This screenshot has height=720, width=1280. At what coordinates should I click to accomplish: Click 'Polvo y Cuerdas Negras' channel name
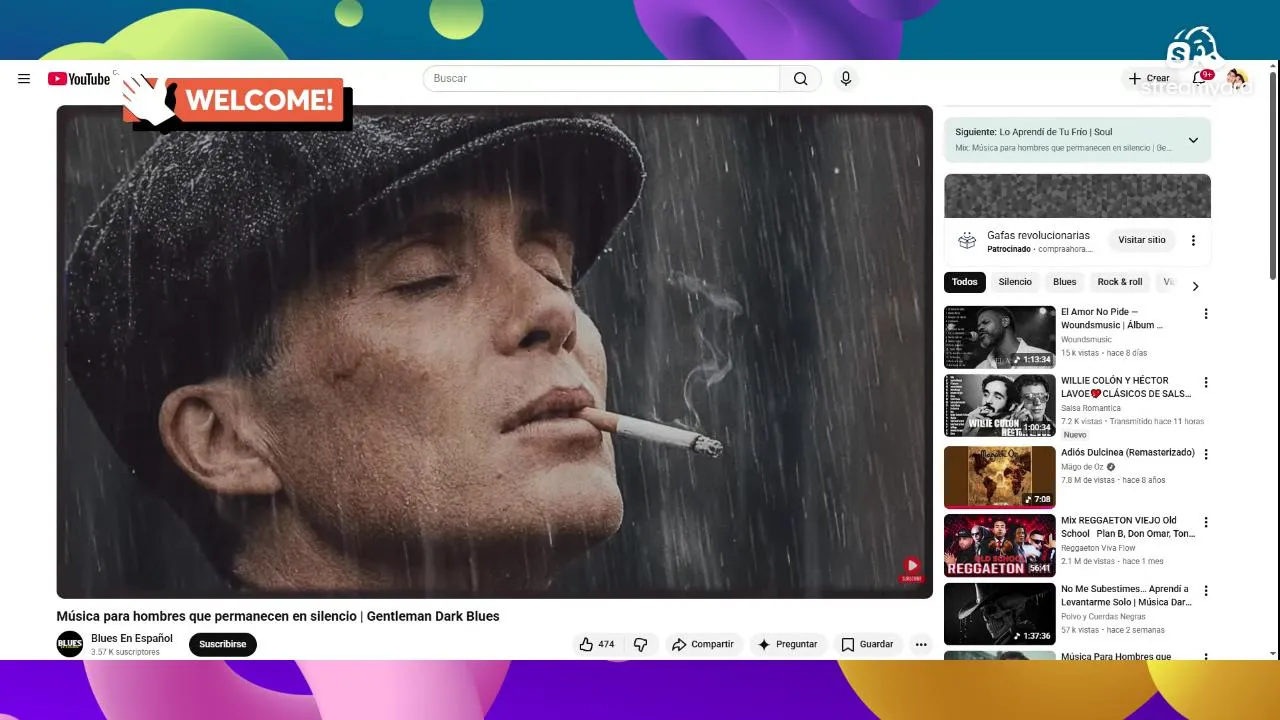tap(1103, 617)
